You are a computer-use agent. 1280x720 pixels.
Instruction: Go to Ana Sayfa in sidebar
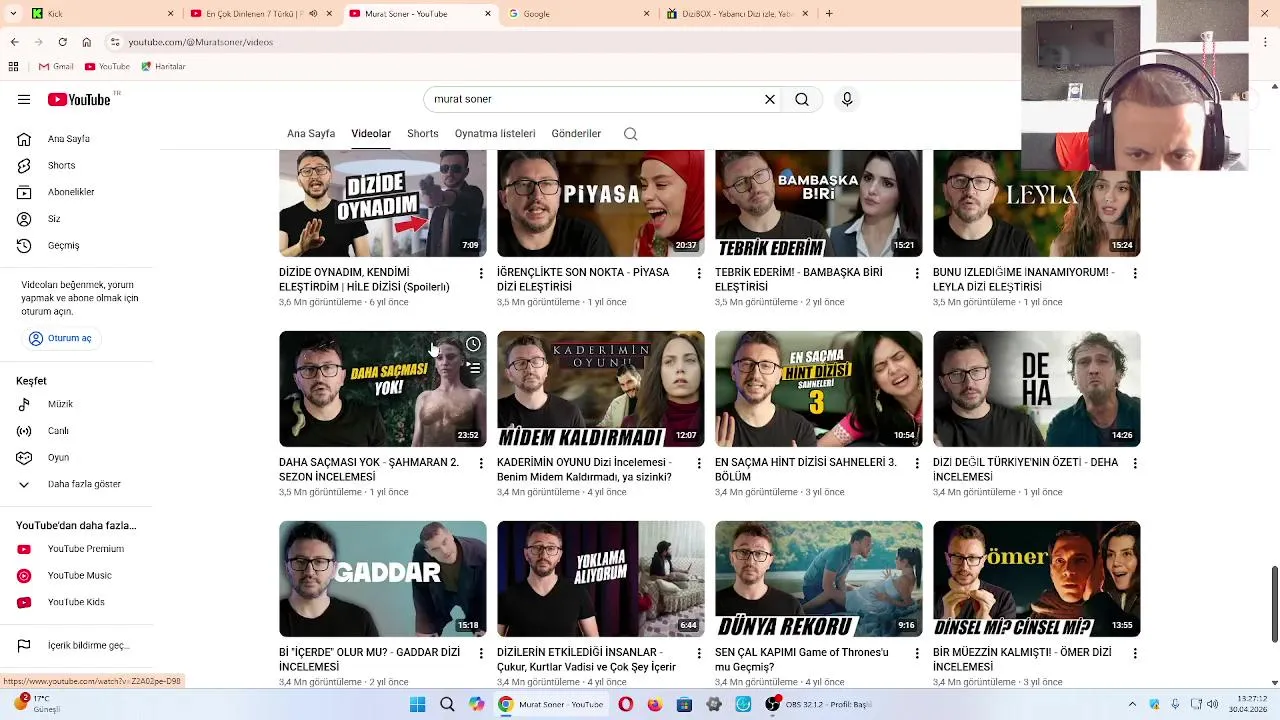(x=70, y=139)
